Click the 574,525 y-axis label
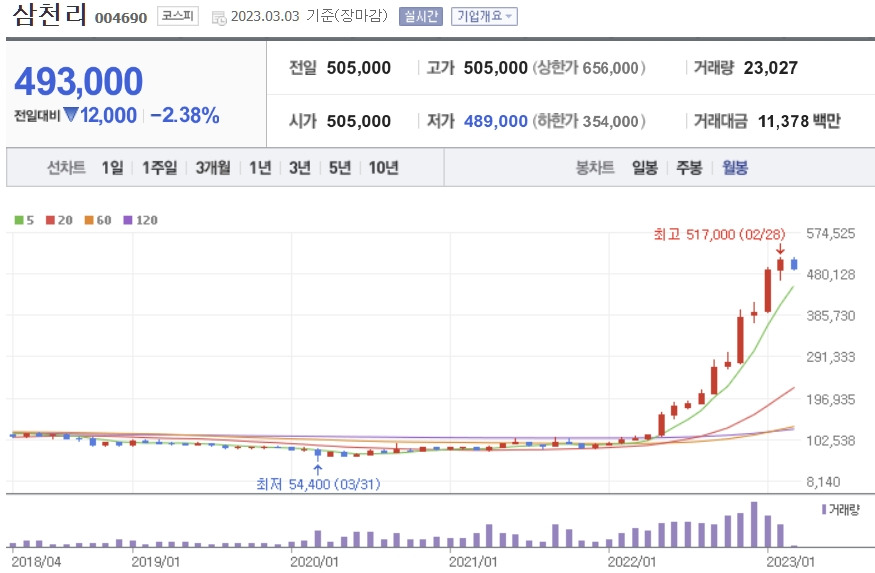The image size is (875, 573). tap(830, 233)
